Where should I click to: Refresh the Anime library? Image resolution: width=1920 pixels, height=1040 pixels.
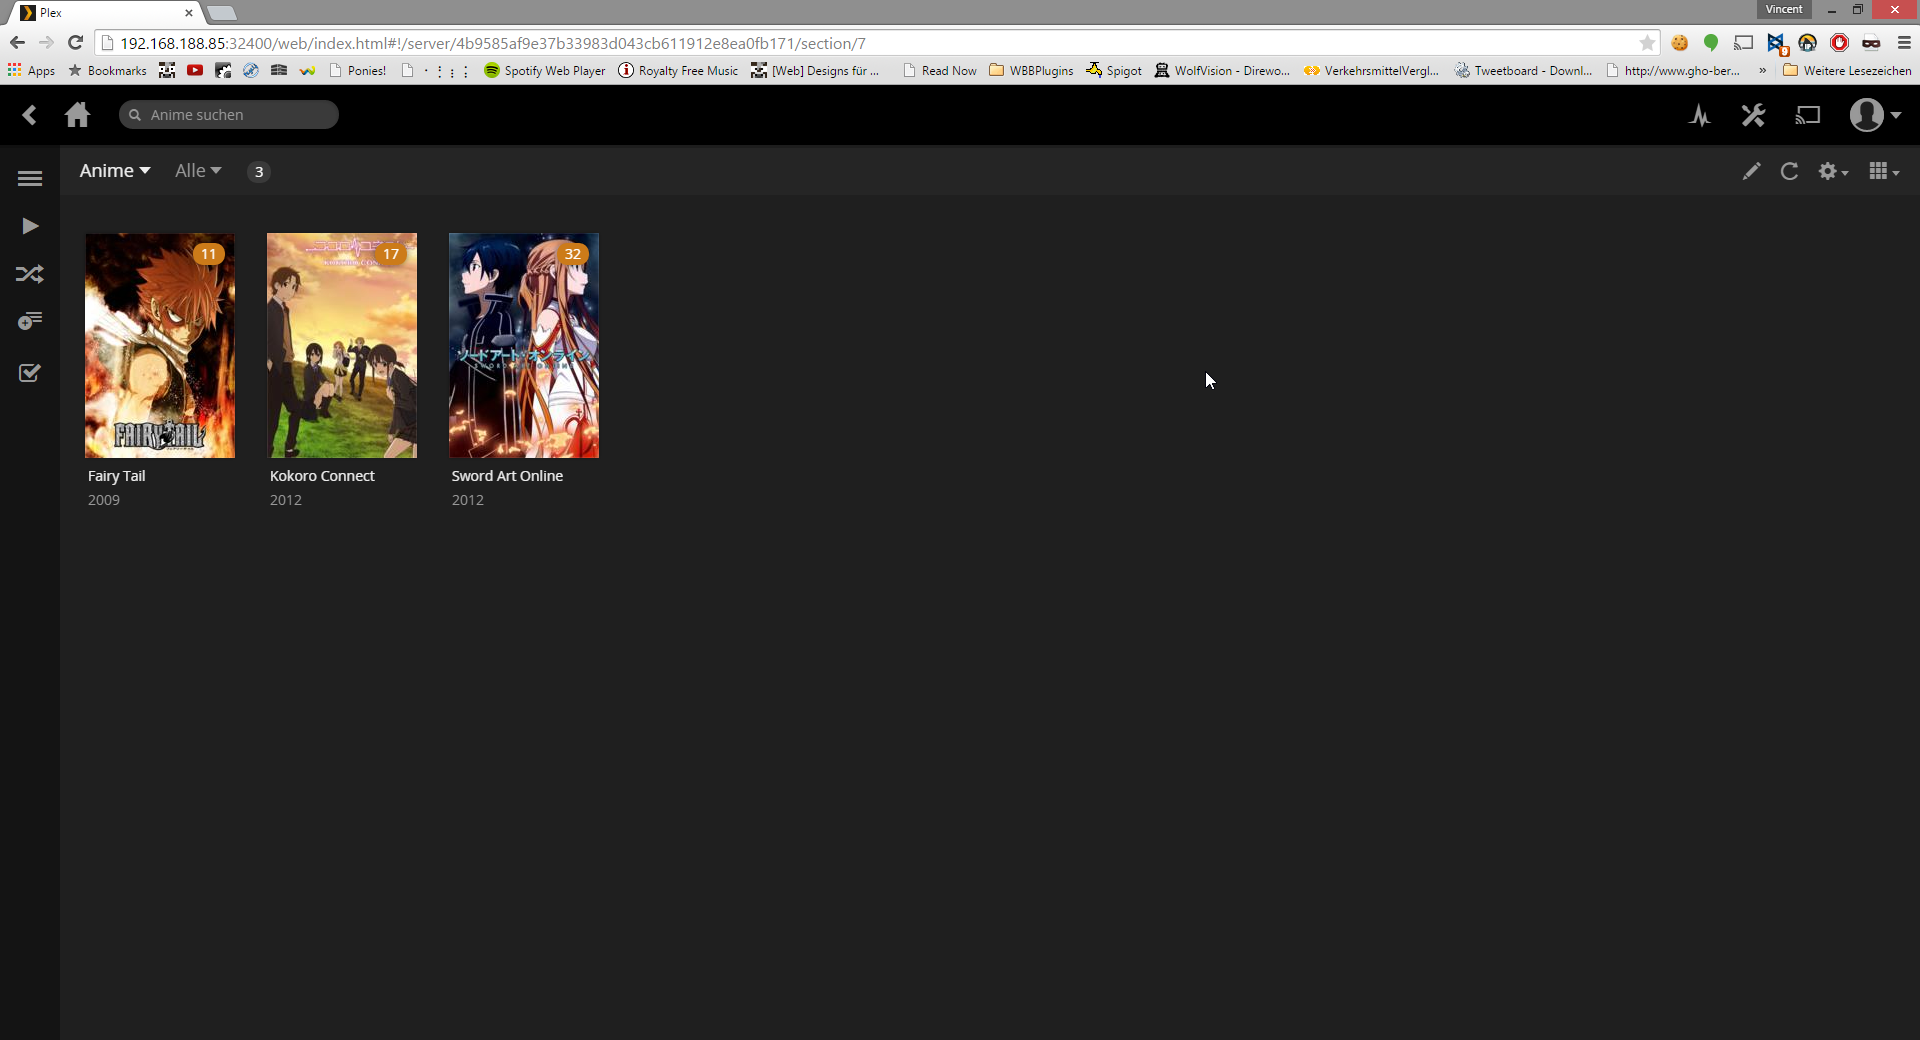pyautogui.click(x=1789, y=172)
